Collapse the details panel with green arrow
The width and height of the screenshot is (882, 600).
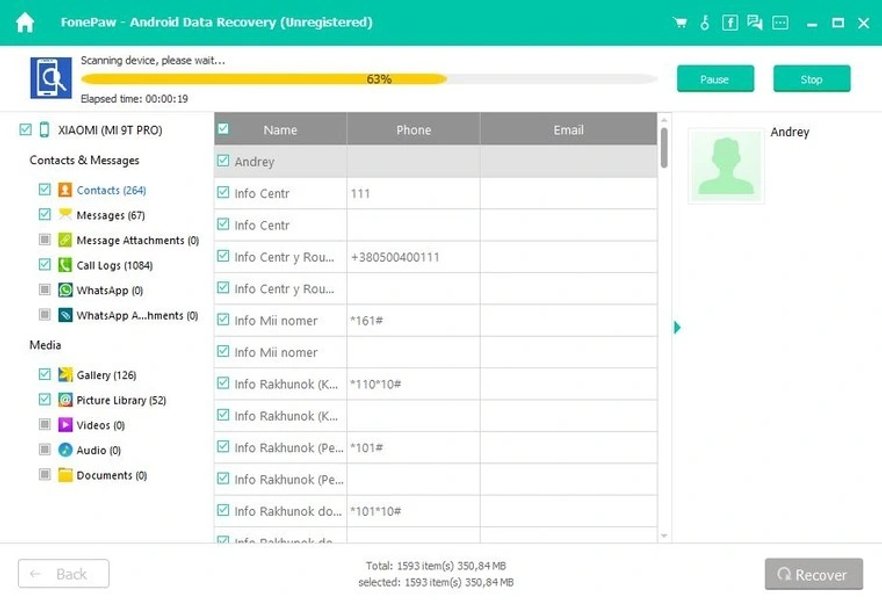(x=677, y=327)
